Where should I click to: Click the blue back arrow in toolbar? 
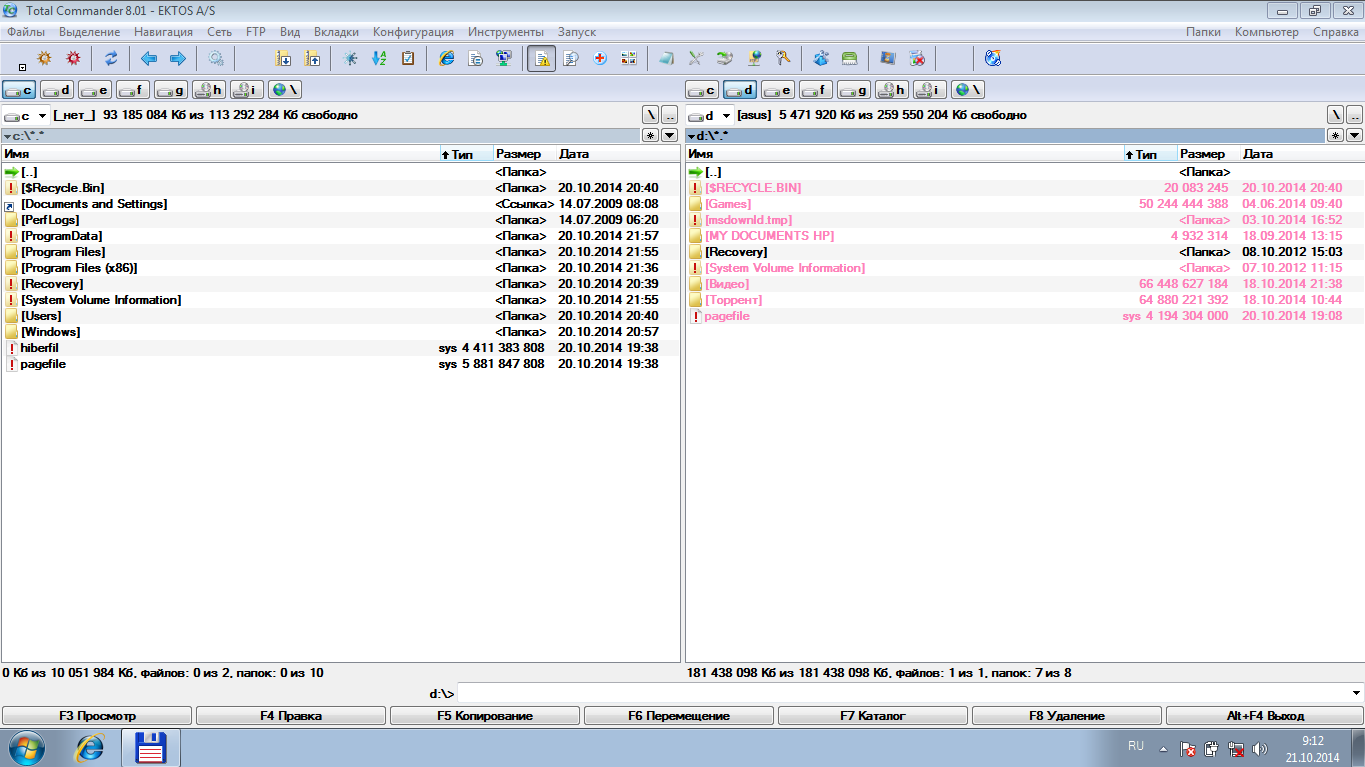point(149,58)
